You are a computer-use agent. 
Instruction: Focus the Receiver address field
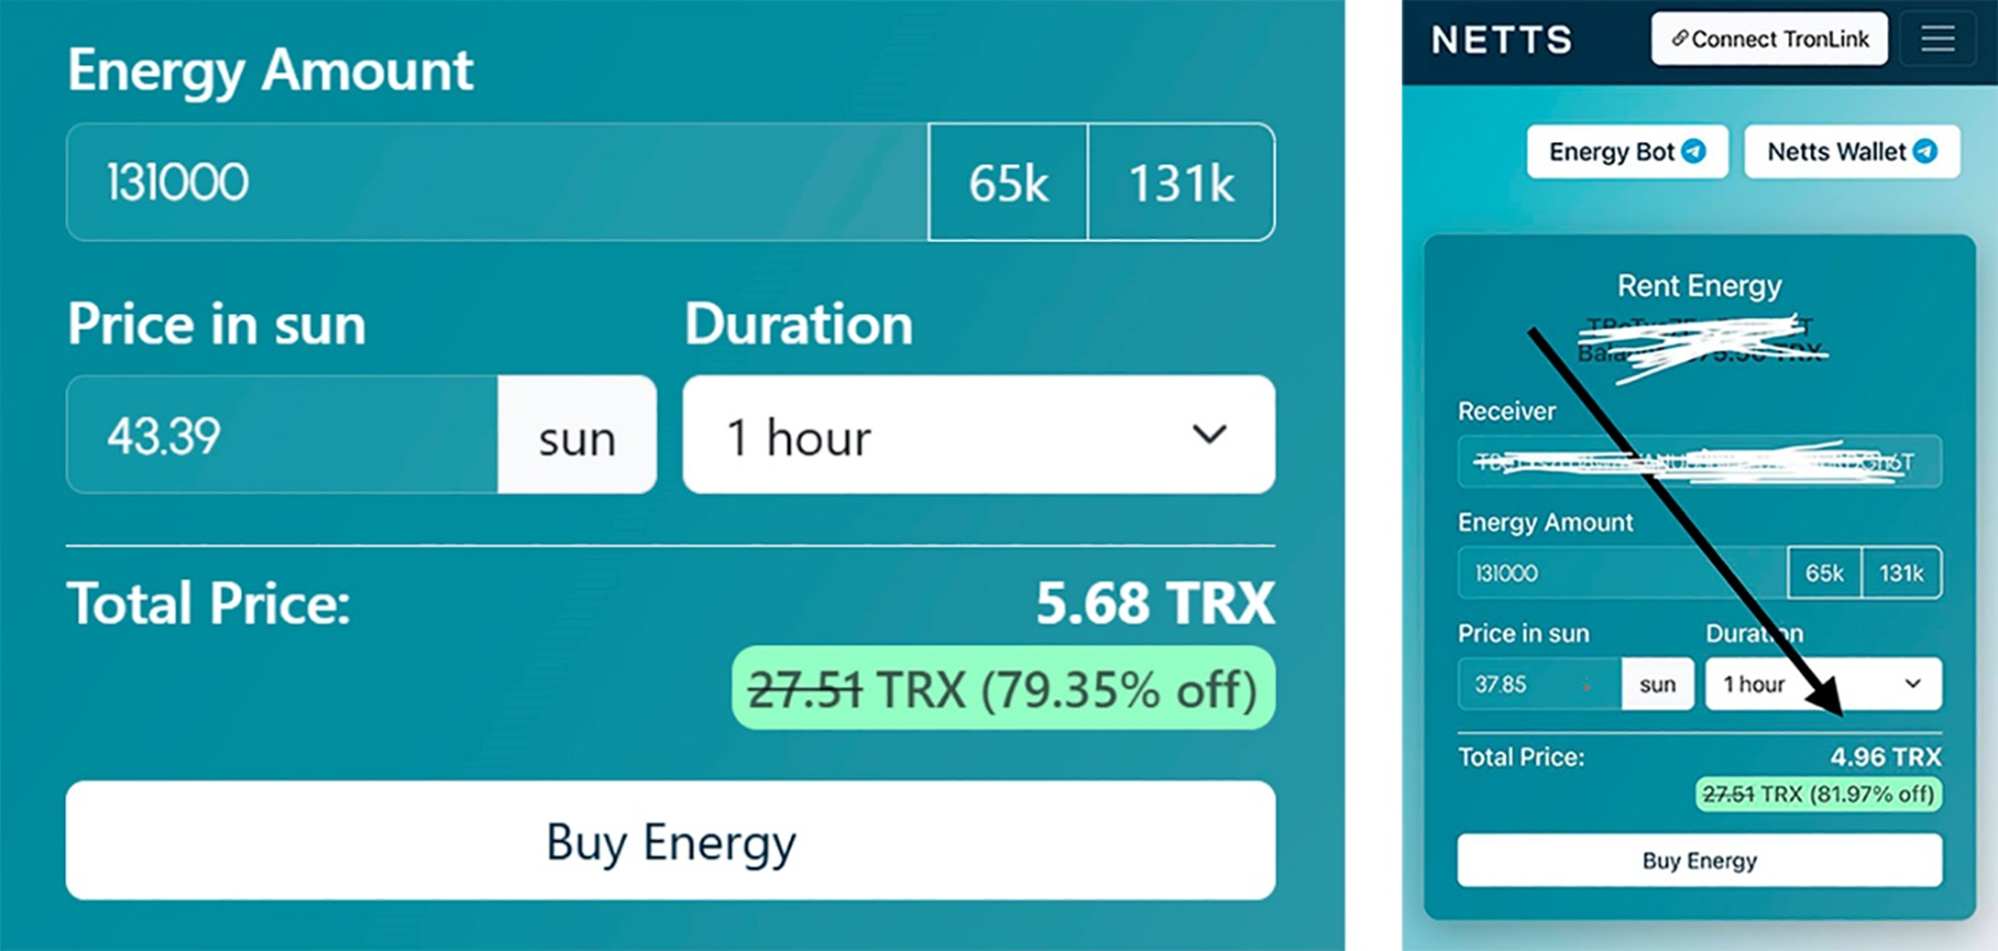pyautogui.click(x=1699, y=462)
